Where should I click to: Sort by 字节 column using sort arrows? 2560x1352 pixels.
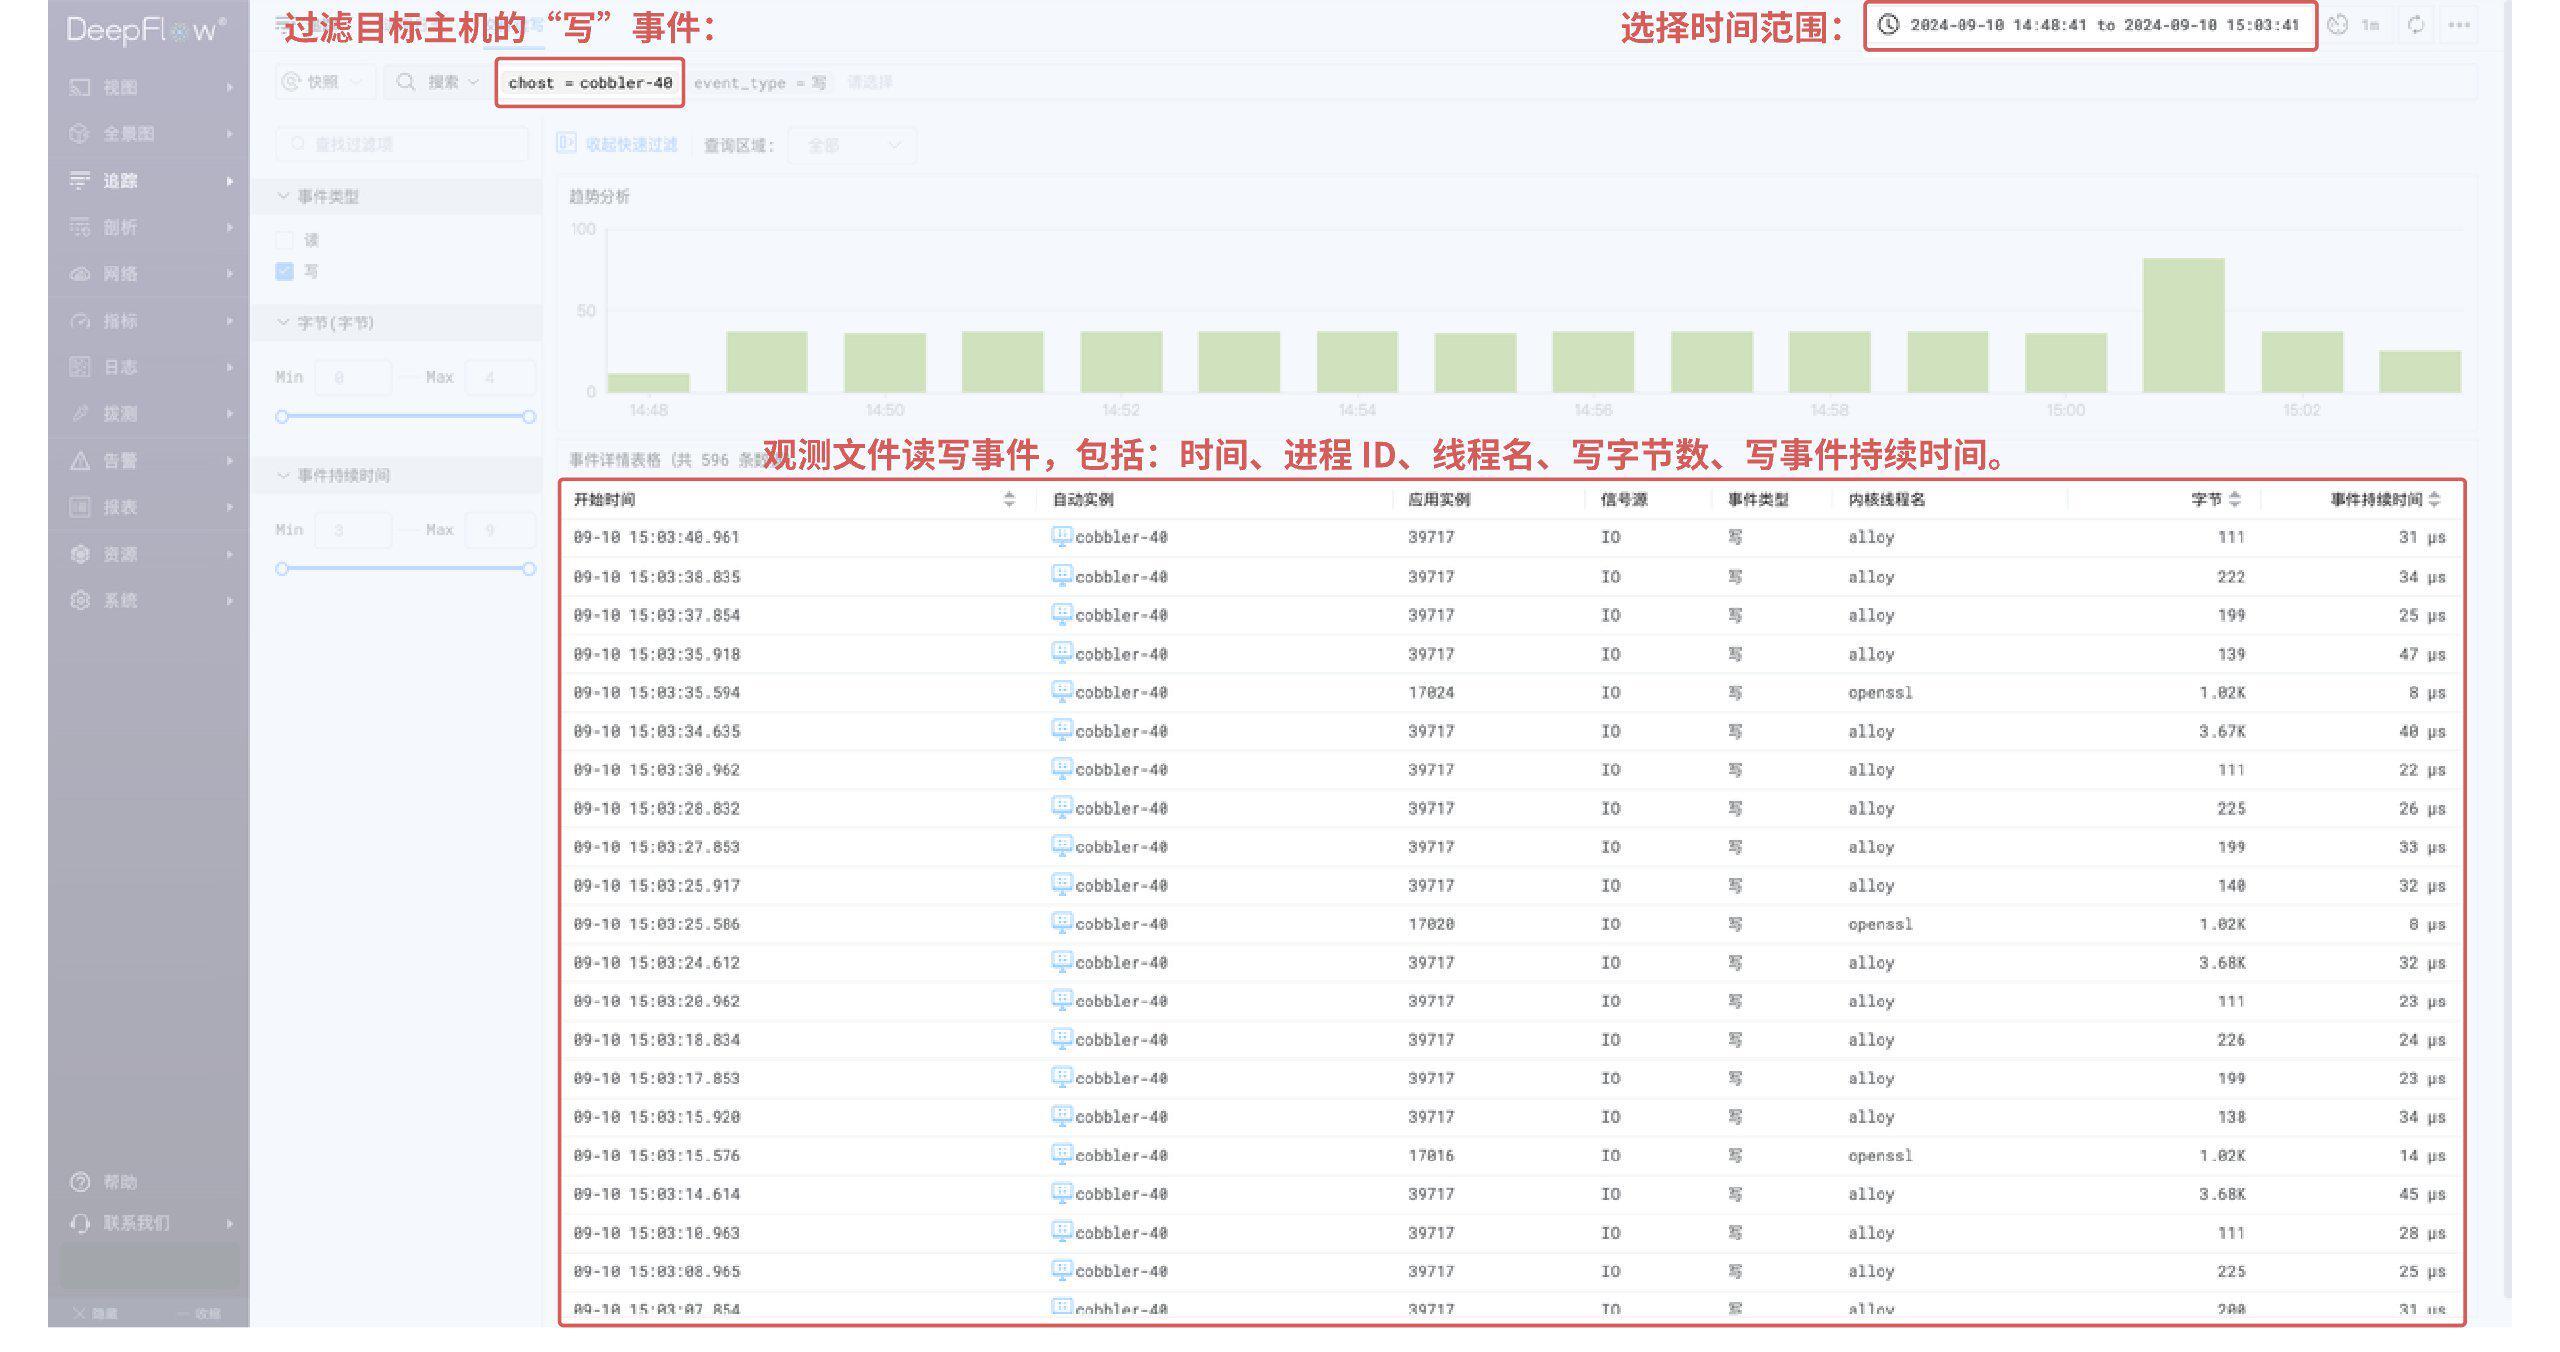2235,499
